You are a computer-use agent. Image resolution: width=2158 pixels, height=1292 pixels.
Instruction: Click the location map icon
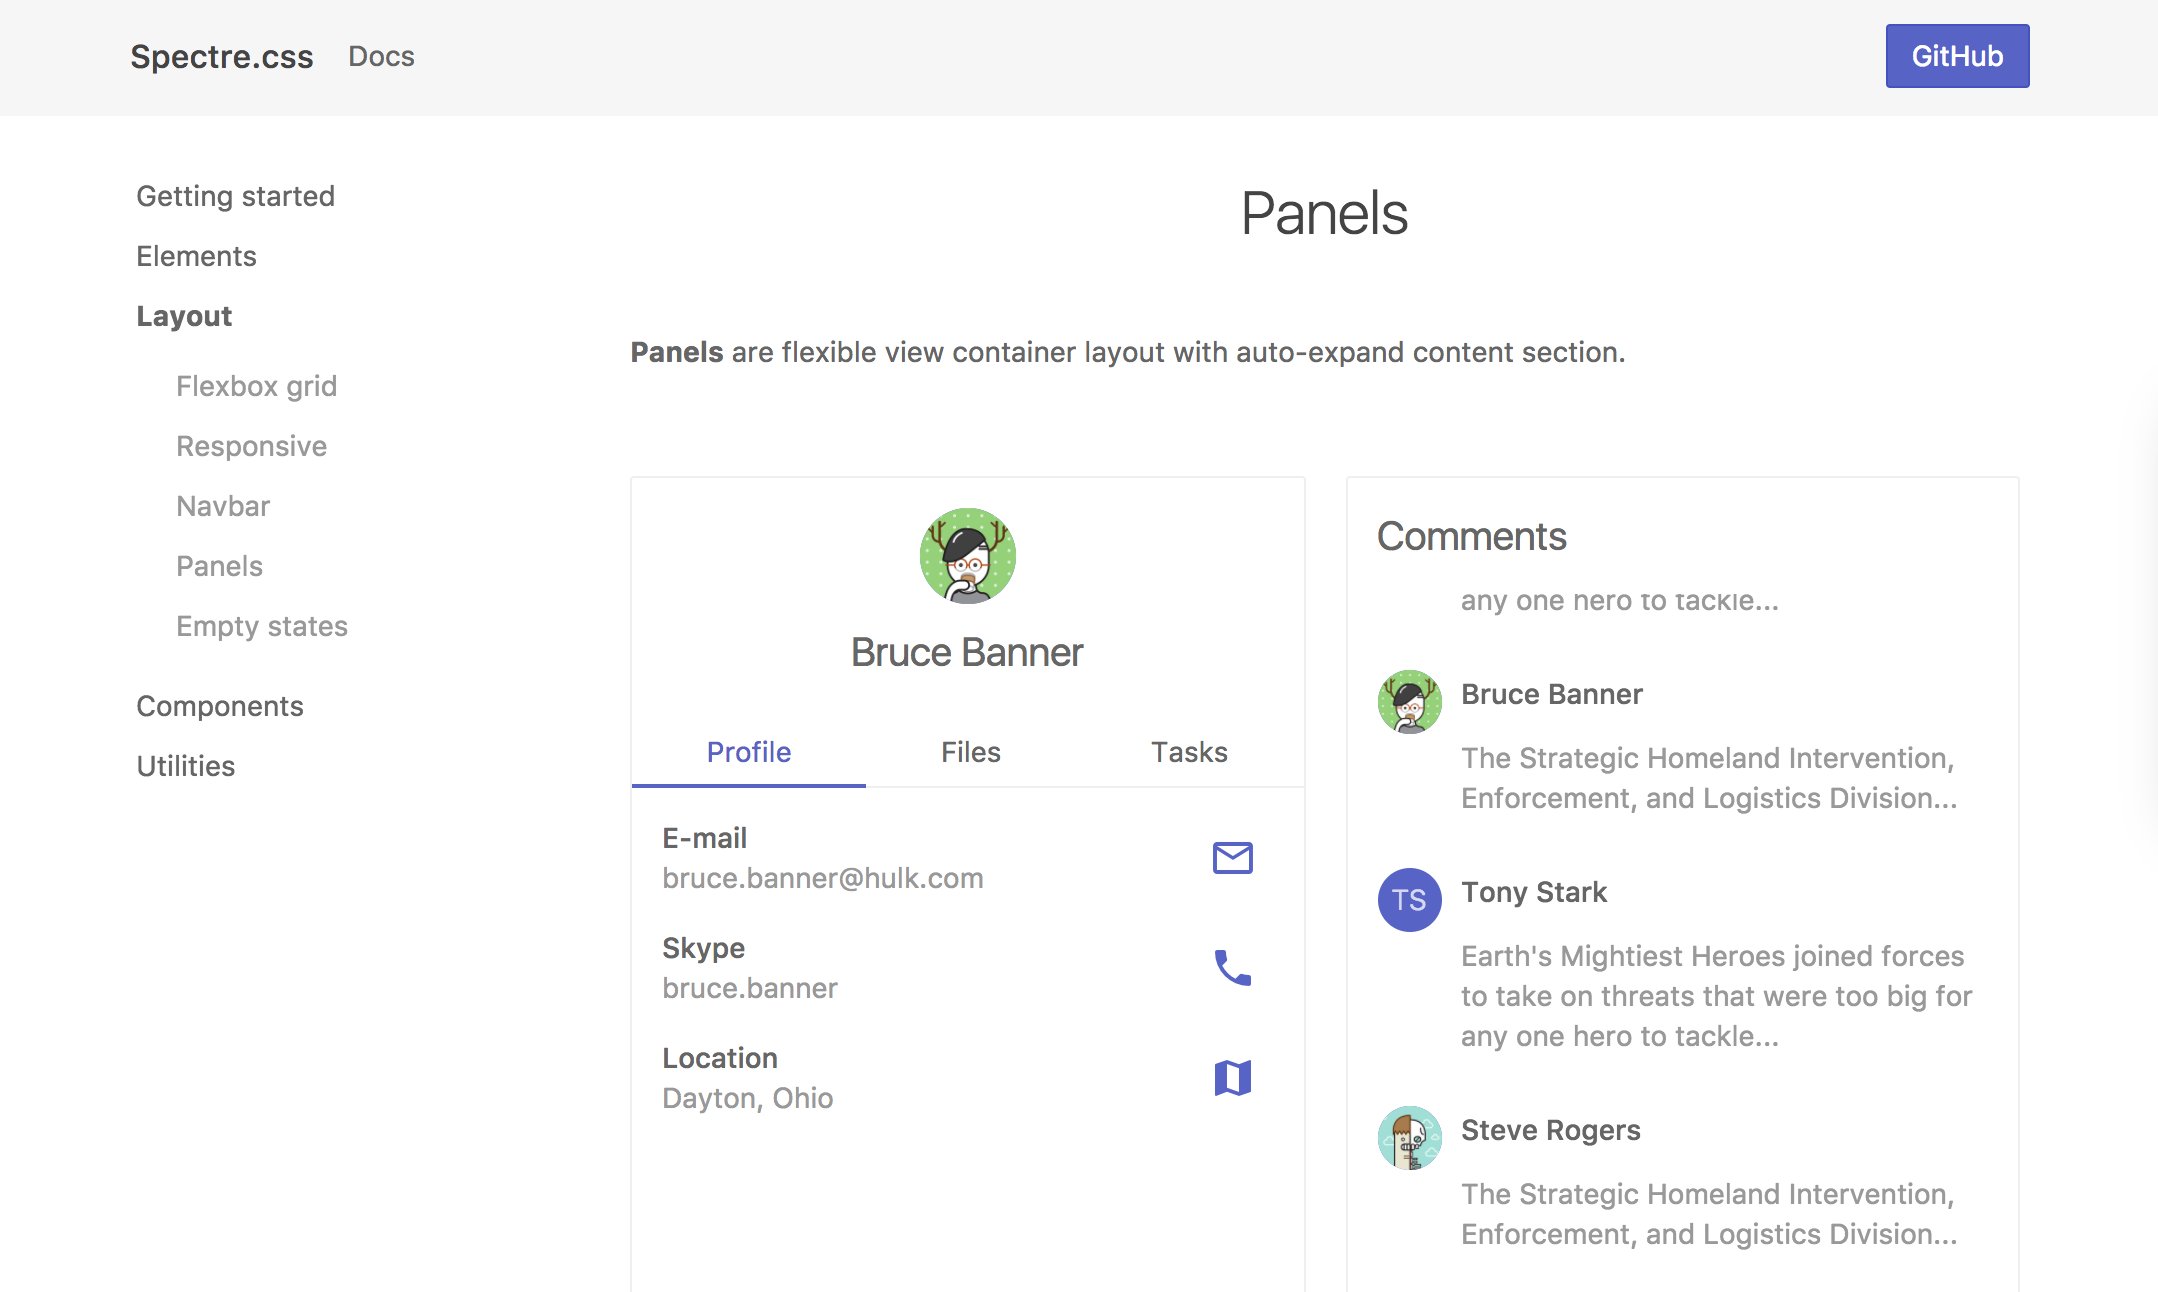1232,1078
